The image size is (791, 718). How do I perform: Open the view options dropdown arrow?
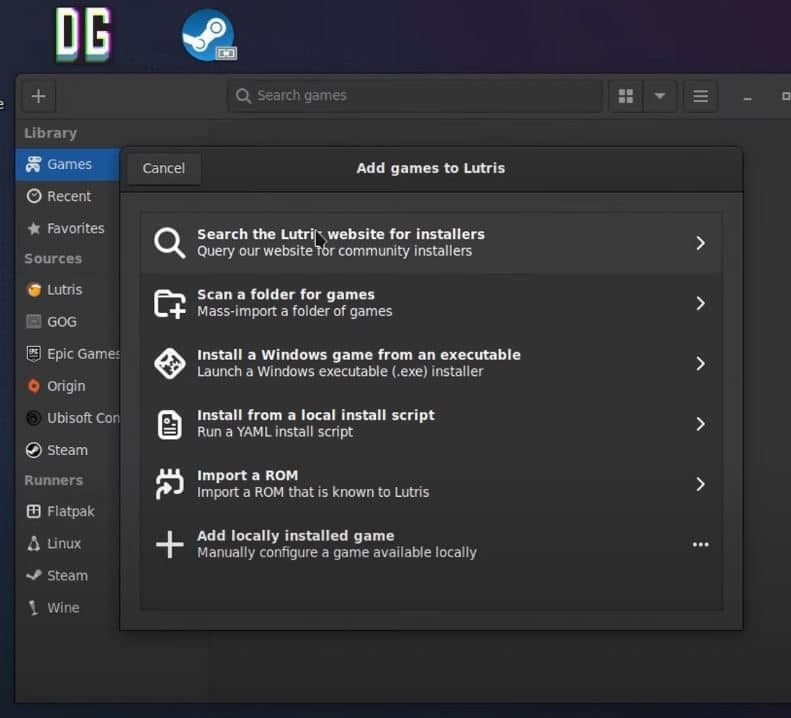coord(659,96)
